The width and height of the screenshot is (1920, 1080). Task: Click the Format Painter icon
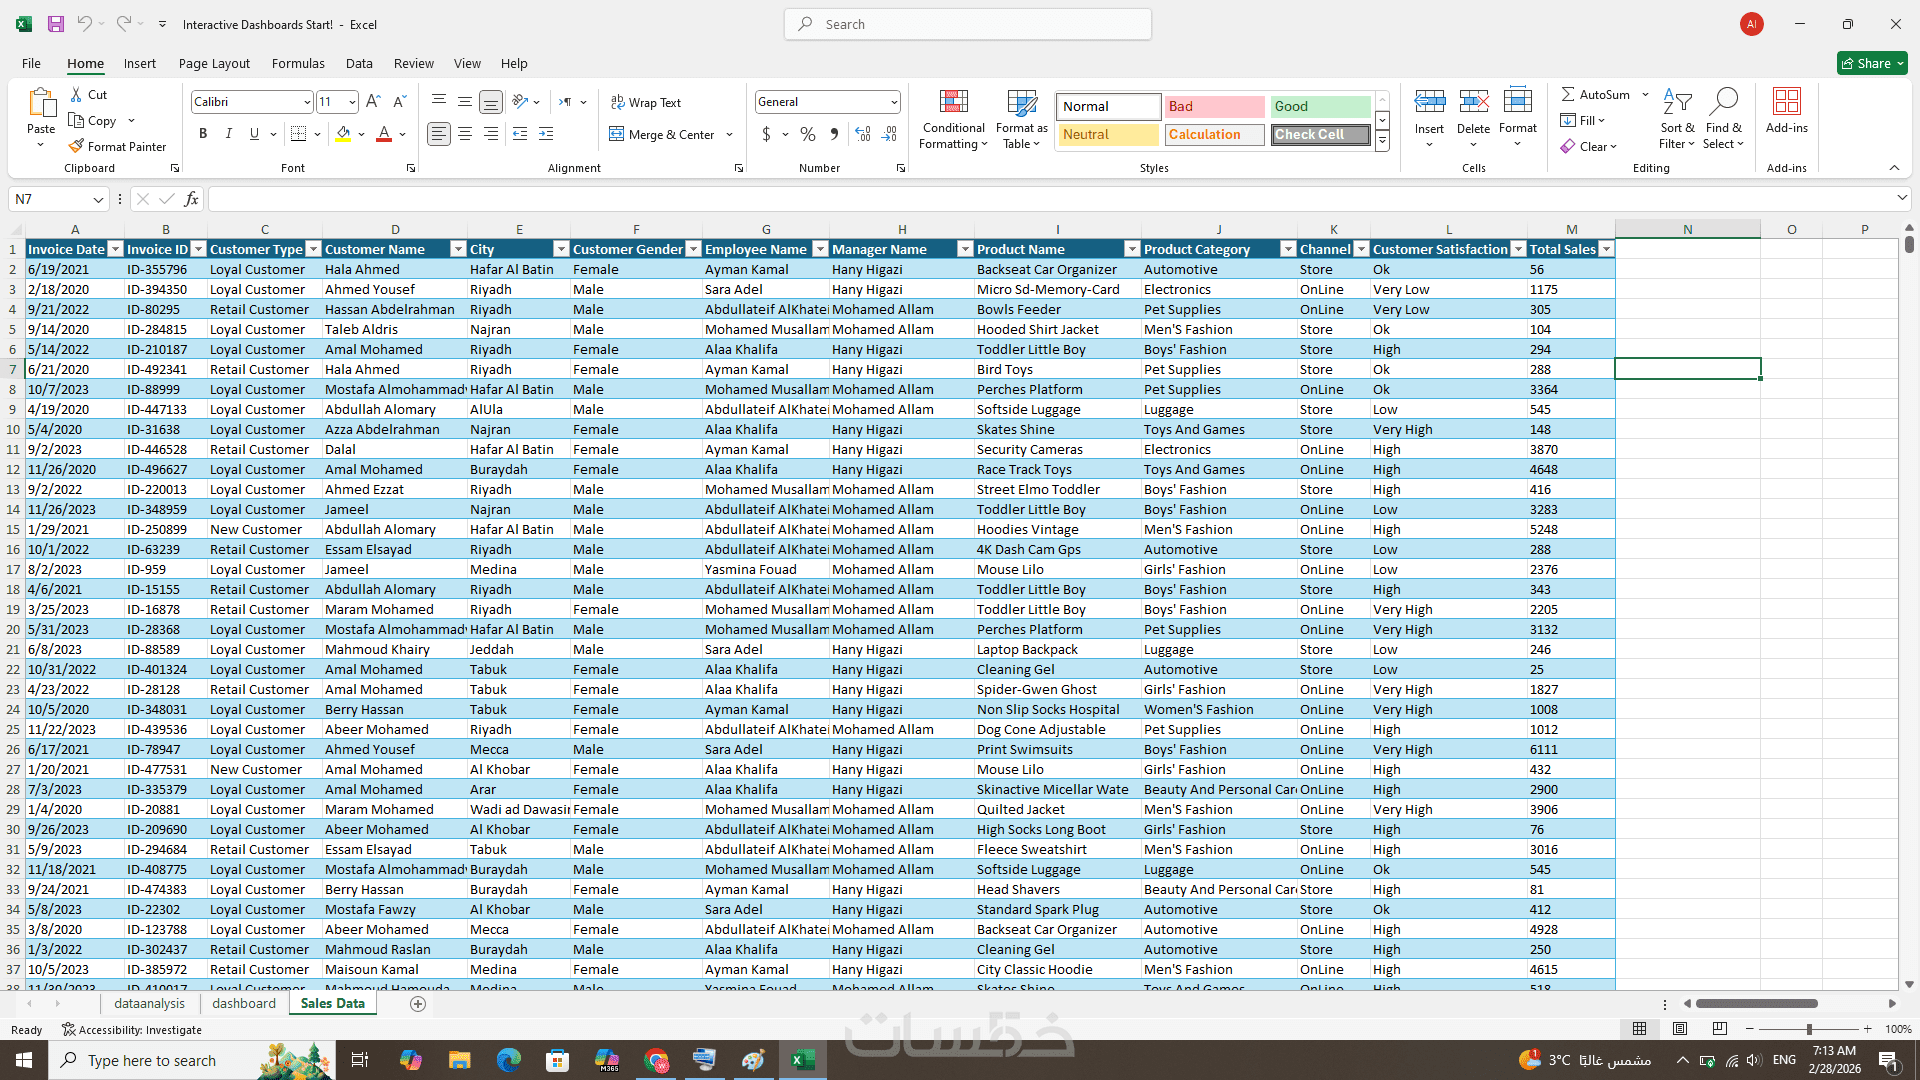[x=76, y=146]
